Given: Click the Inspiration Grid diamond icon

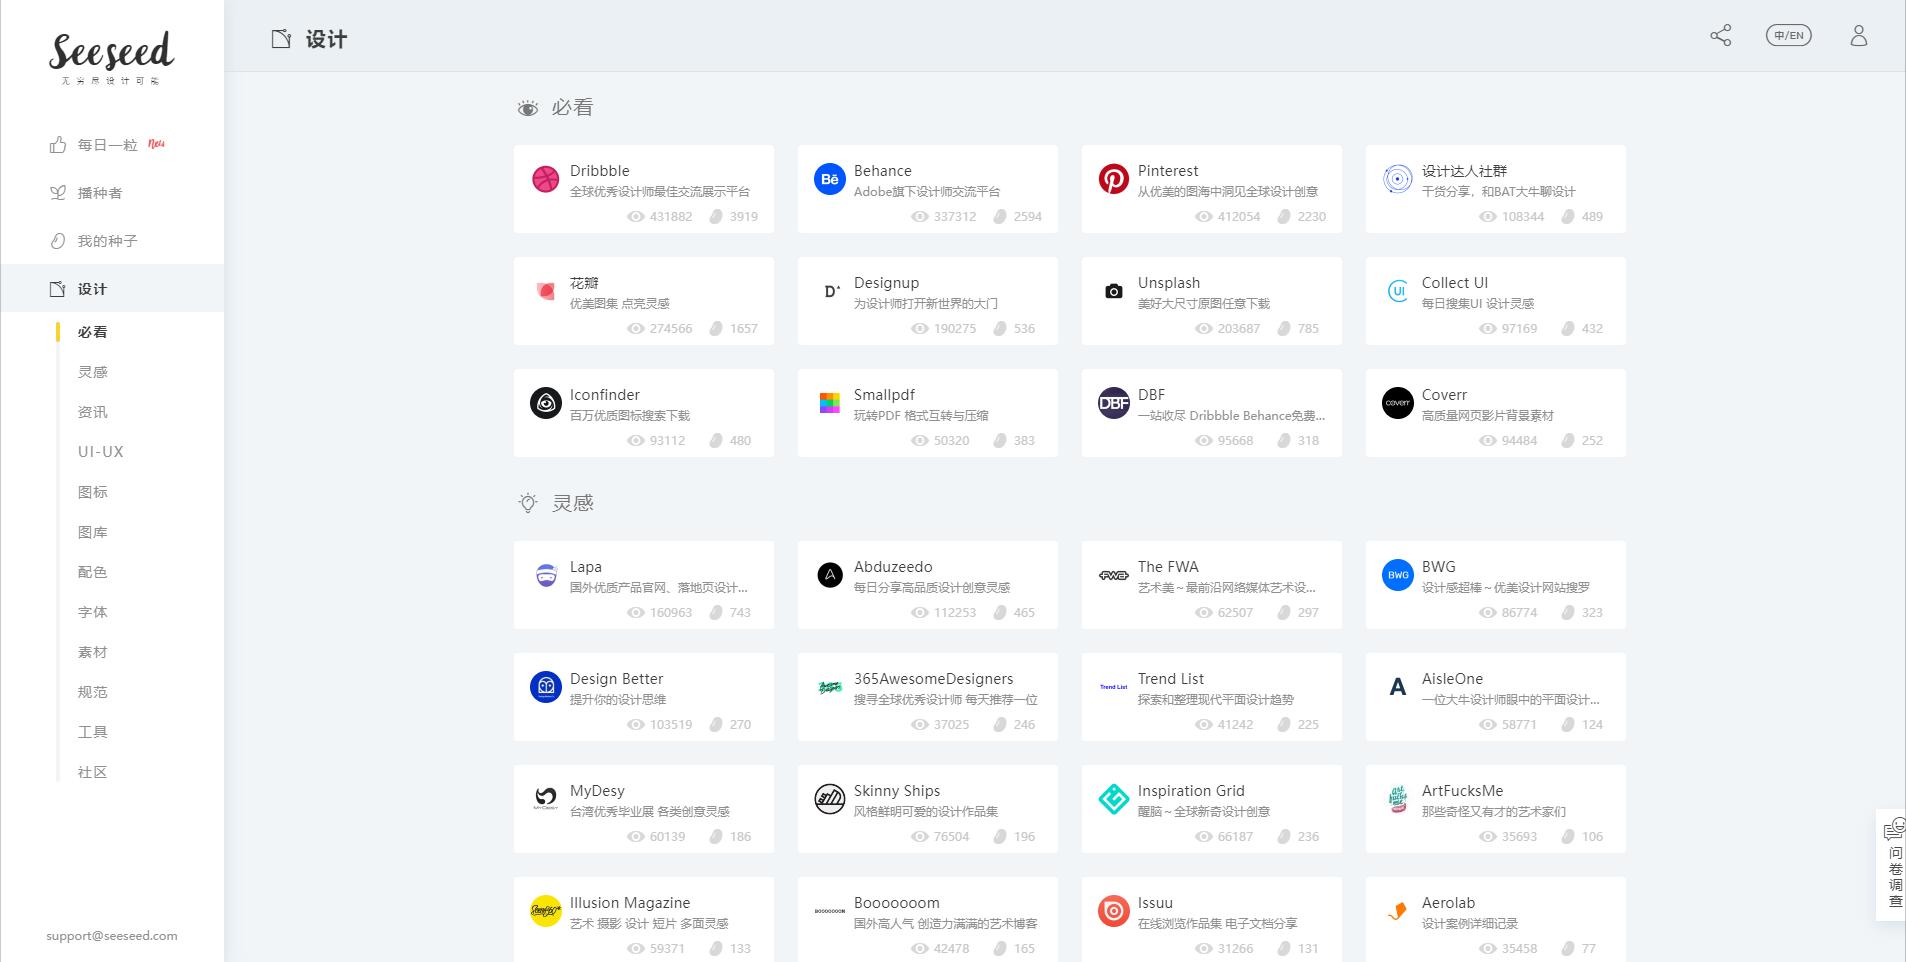Looking at the screenshot, I should [x=1114, y=799].
